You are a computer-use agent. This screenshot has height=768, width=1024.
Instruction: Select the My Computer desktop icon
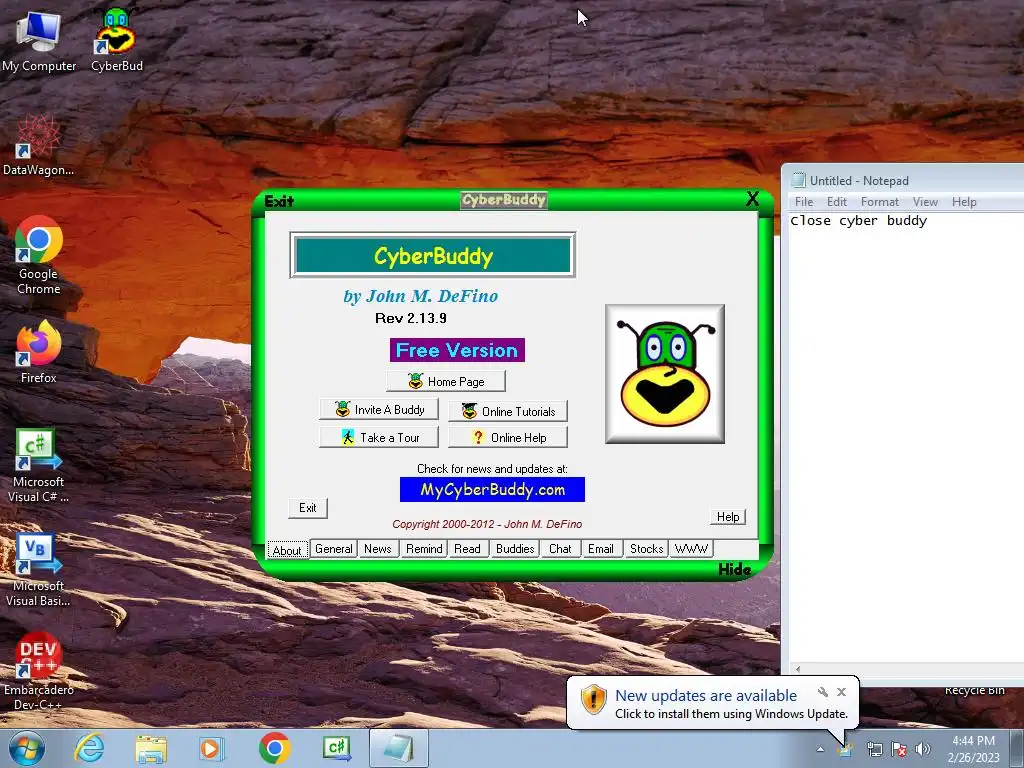click(x=39, y=39)
